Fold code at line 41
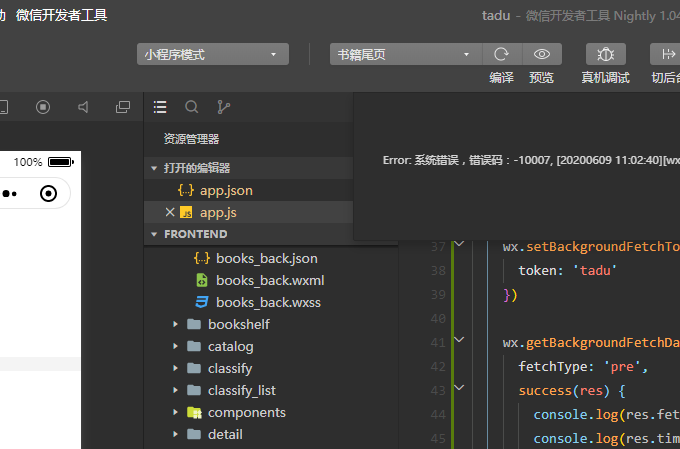This screenshot has height=449, width=680. (x=459, y=340)
